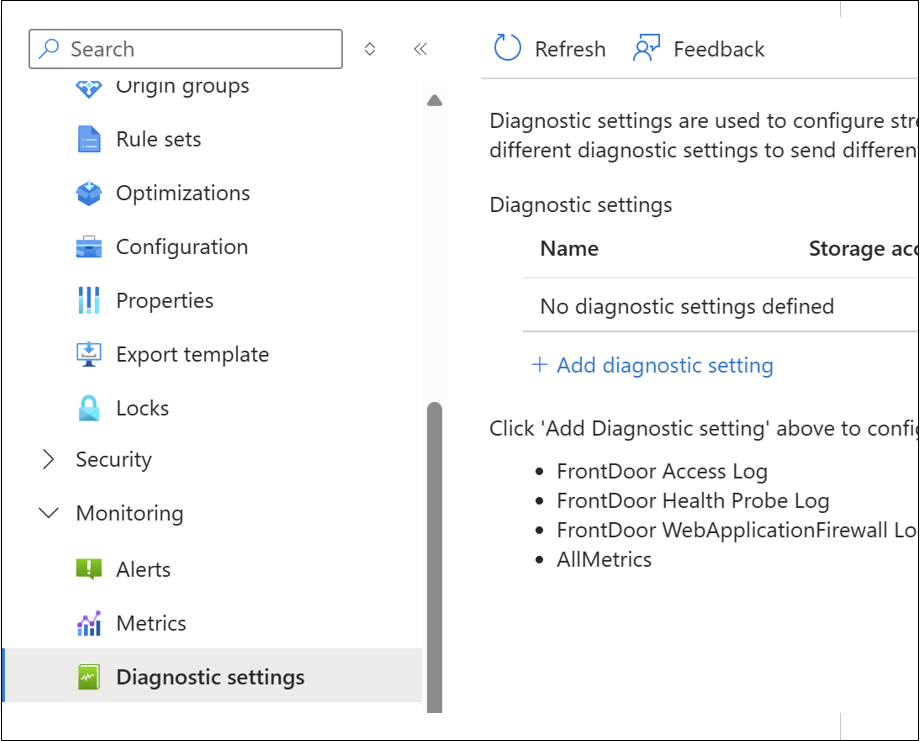The image size is (920, 741).
Task: Open the Export template menu item
Action: (192, 355)
